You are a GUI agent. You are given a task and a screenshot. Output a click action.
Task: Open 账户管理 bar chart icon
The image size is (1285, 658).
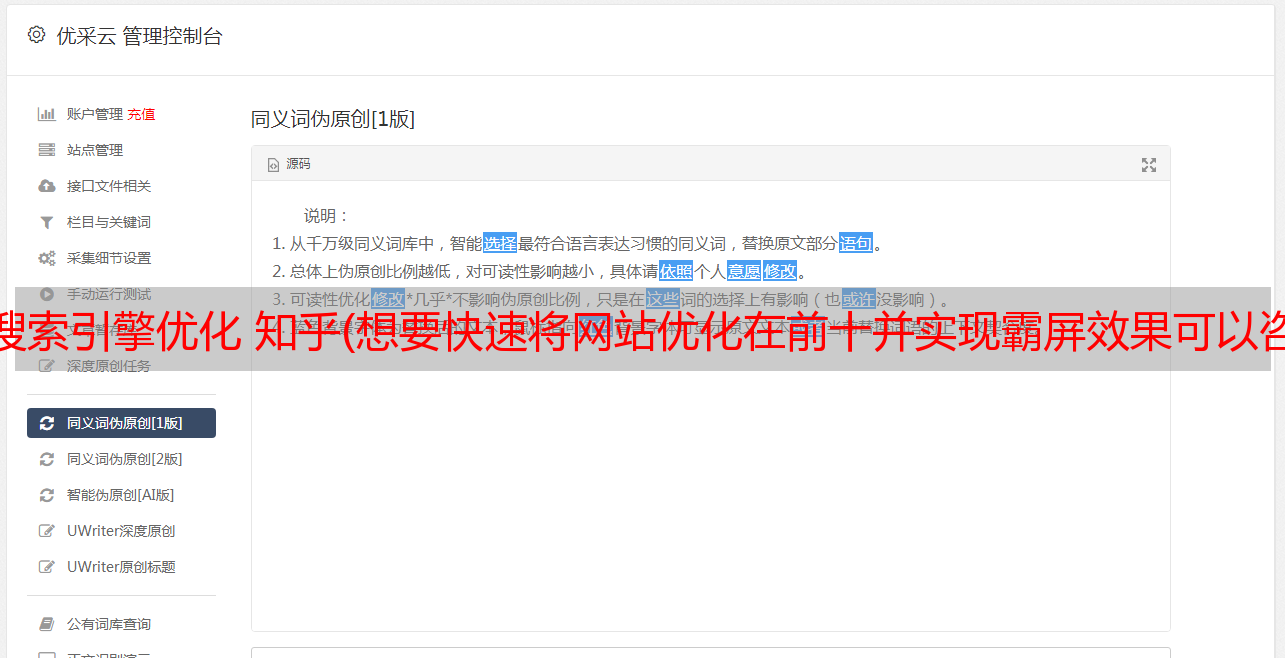click(x=46, y=114)
